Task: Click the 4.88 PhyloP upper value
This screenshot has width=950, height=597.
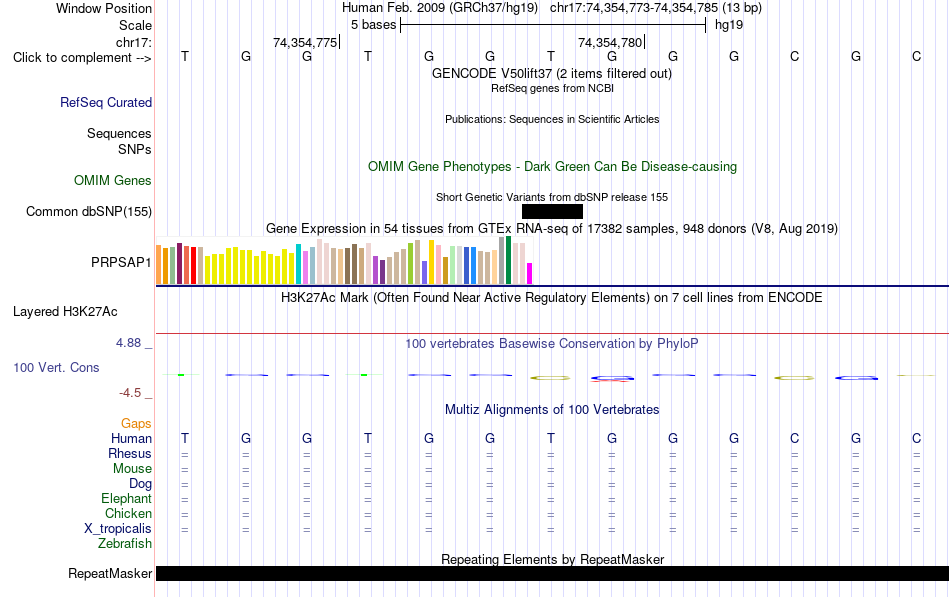Action: pyautogui.click(x=128, y=343)
